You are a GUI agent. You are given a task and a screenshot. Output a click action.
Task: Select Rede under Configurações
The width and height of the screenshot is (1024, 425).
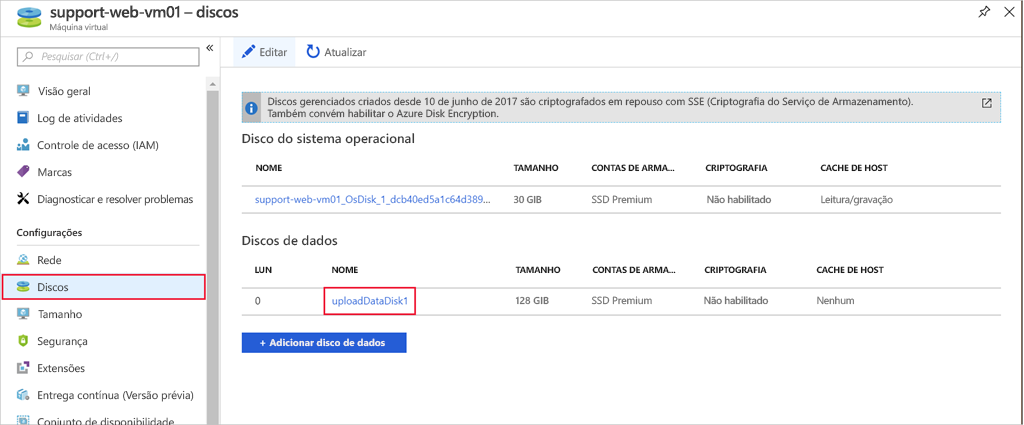click(50, 260)
